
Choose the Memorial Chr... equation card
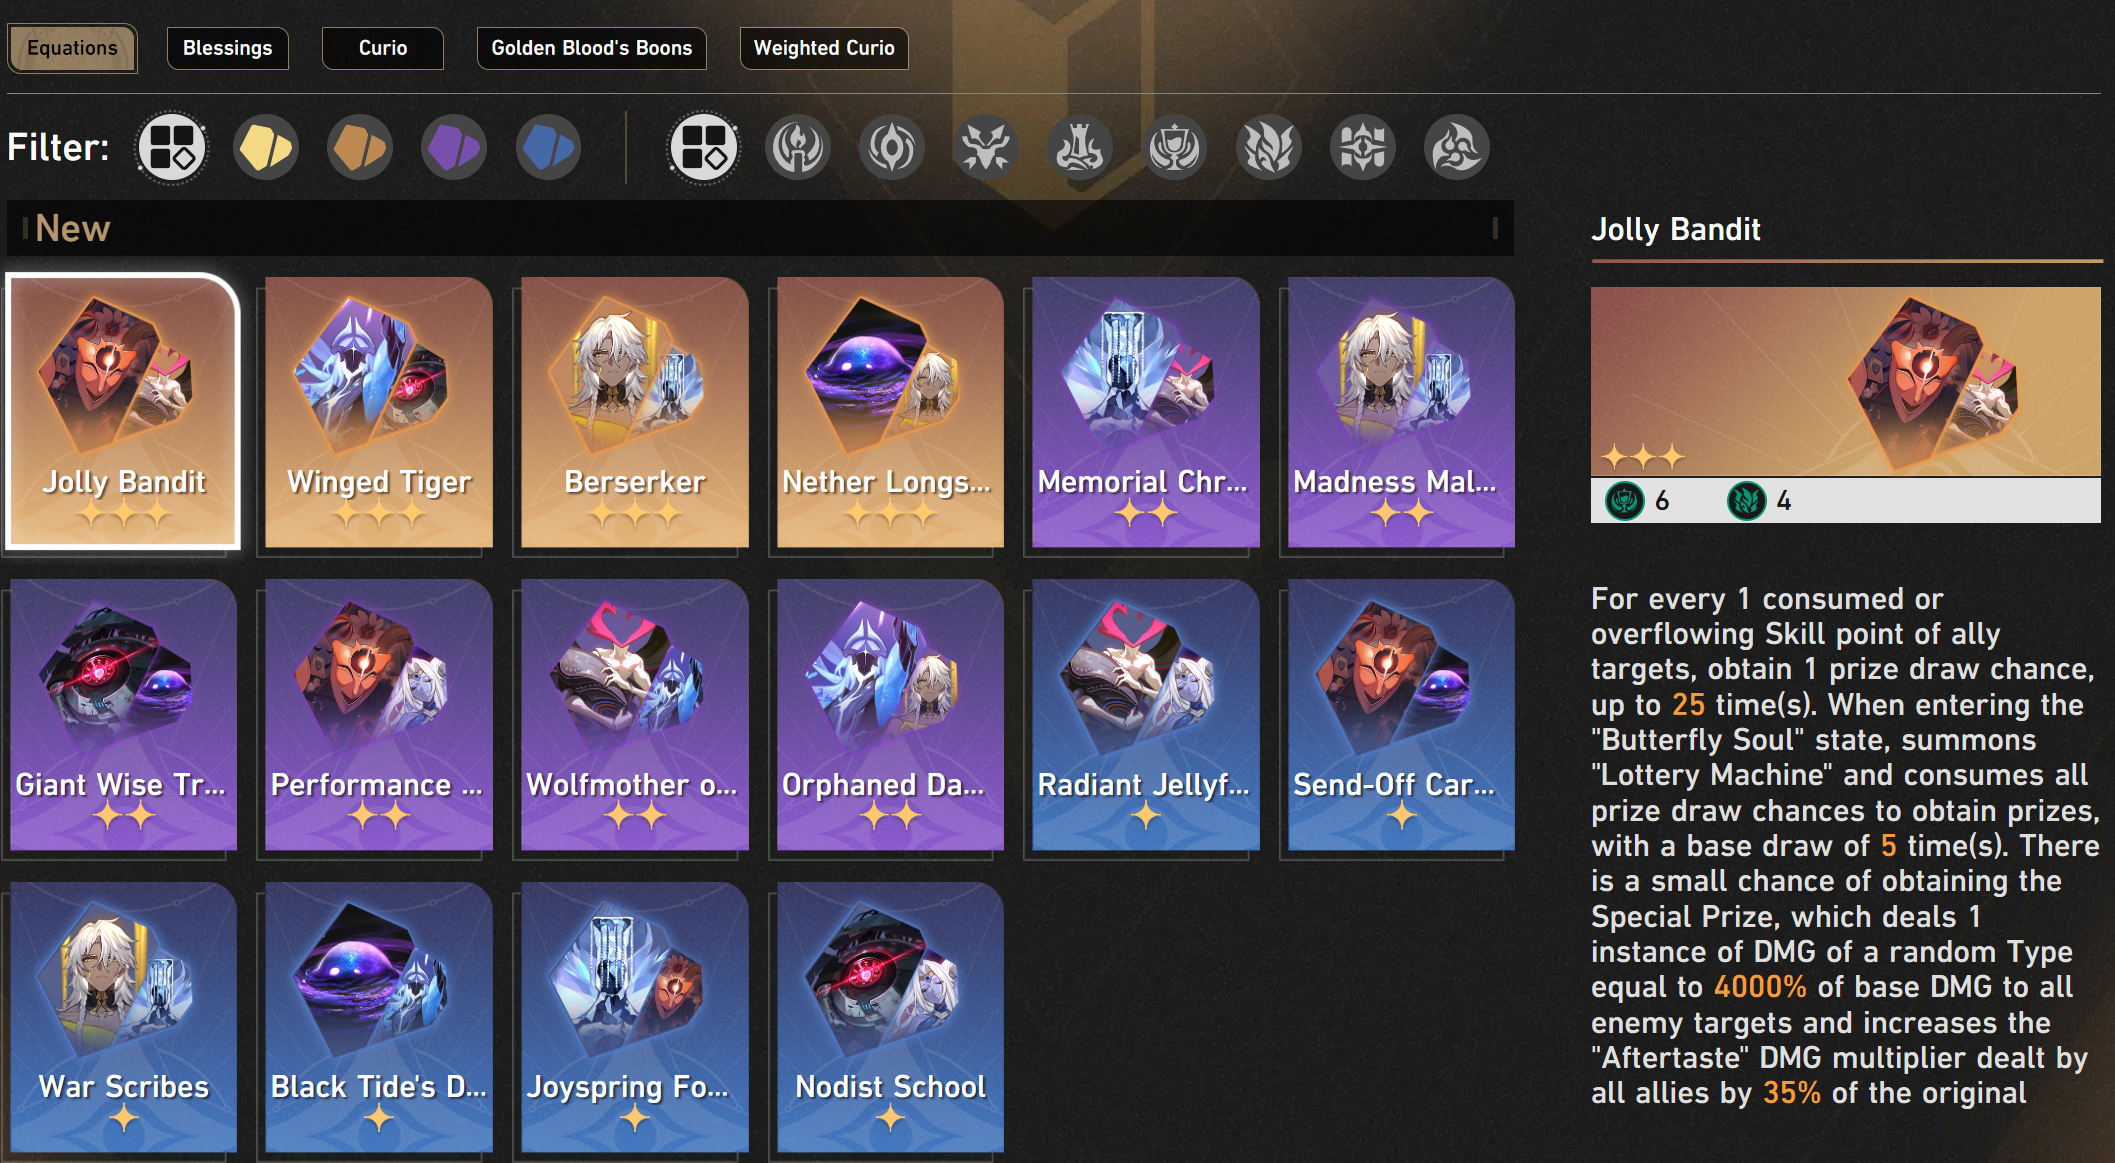1146,412
